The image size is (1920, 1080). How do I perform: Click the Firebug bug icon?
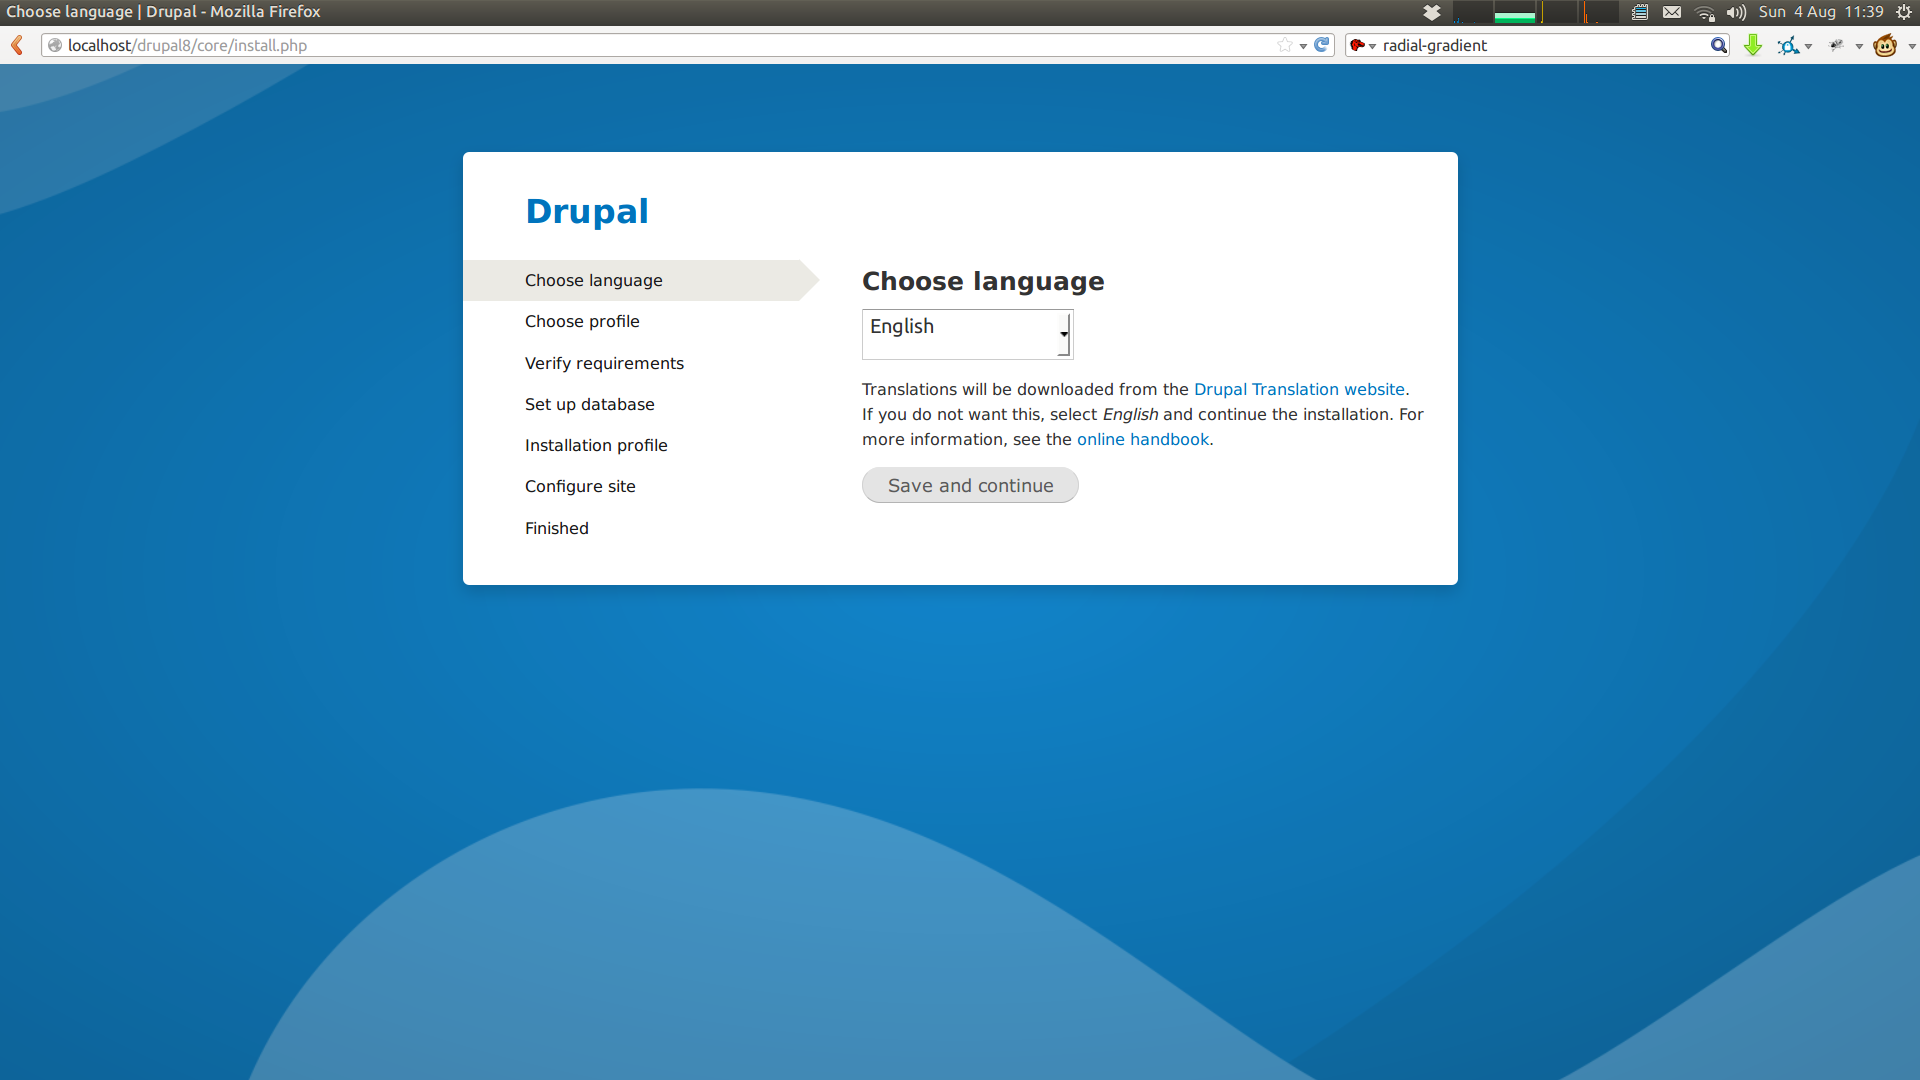pos(1837,45)
